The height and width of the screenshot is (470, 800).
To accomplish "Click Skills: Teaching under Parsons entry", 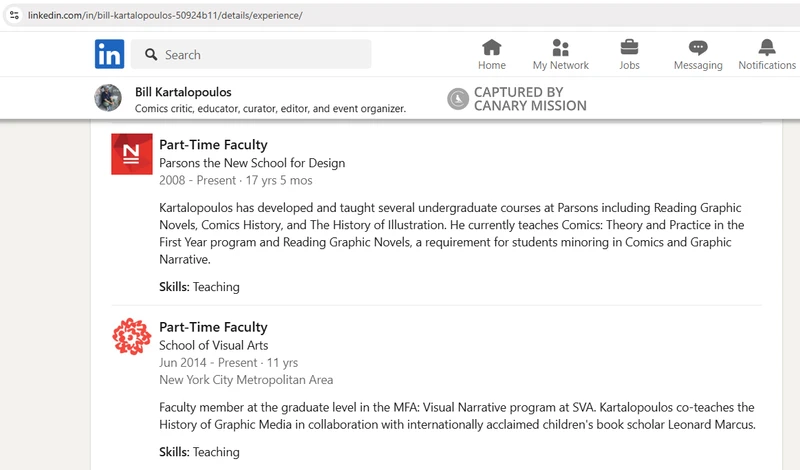I will (x=199, y=287).
